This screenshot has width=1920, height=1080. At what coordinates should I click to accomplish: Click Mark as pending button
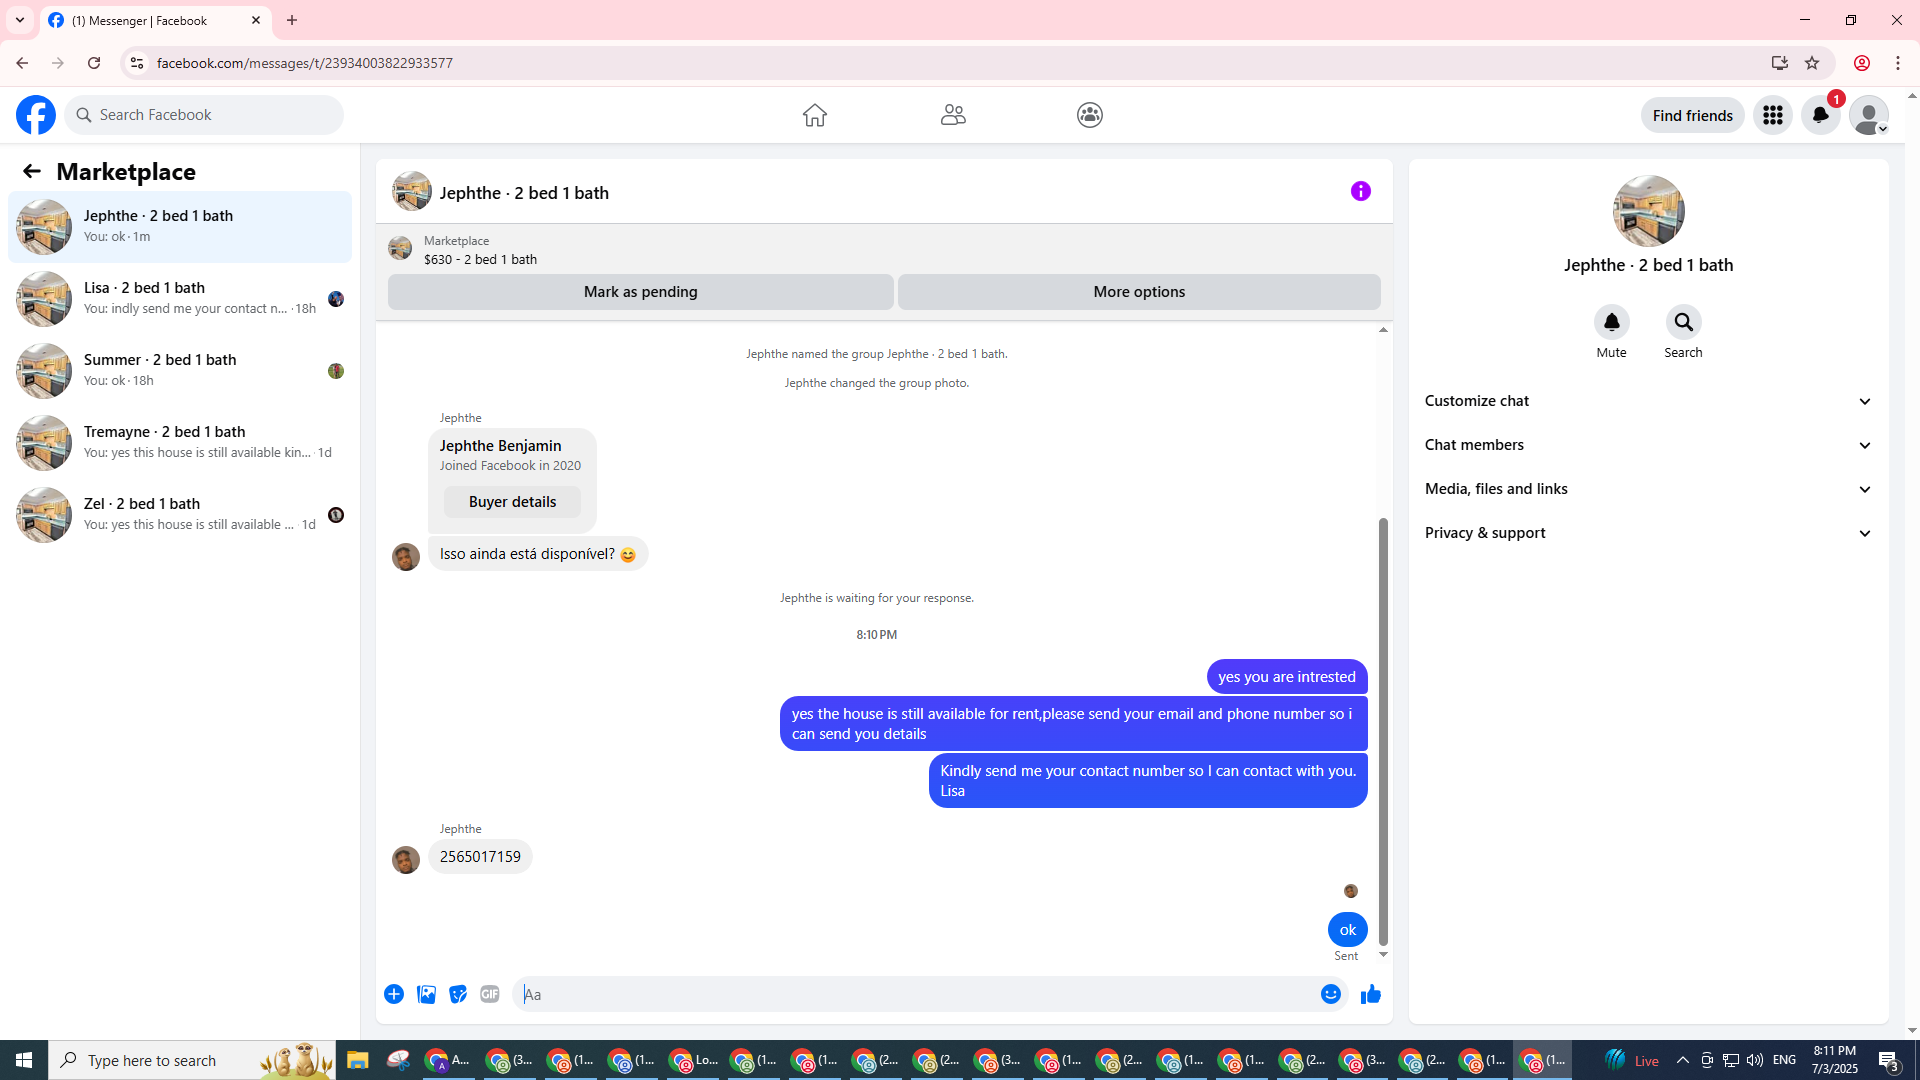(640, 292)
